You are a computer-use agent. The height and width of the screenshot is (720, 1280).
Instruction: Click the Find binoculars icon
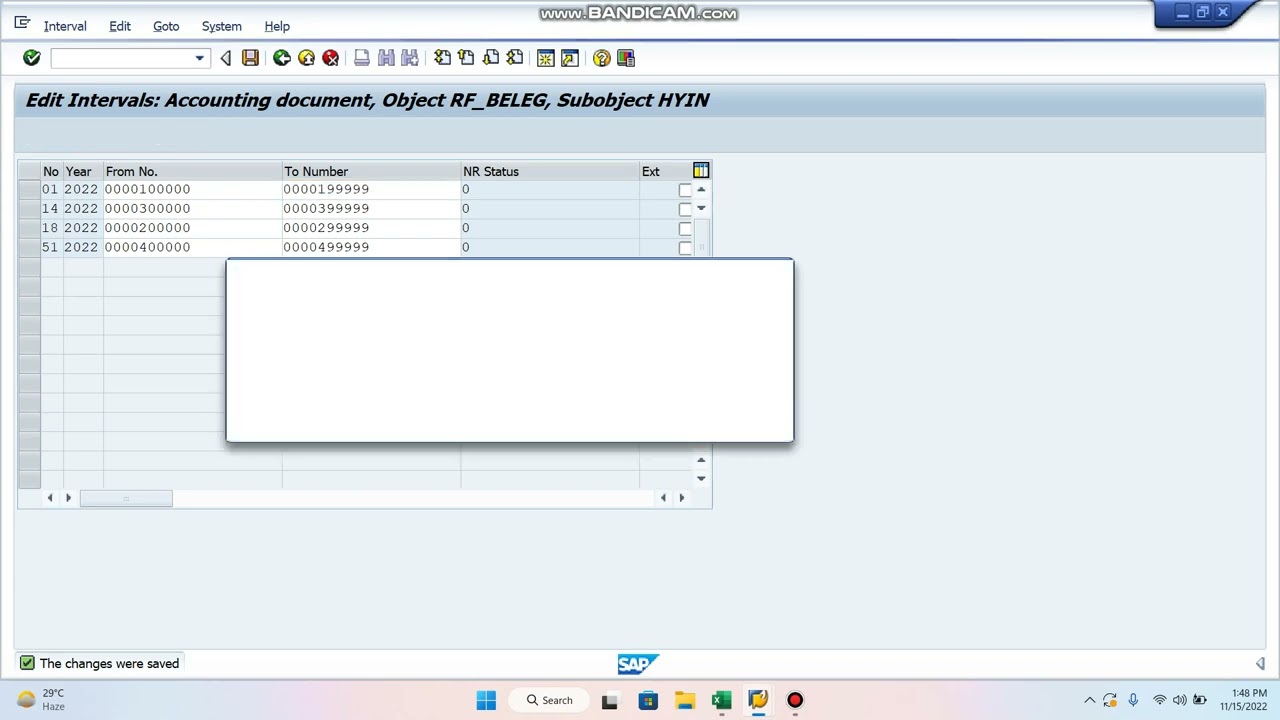[386, 58]
